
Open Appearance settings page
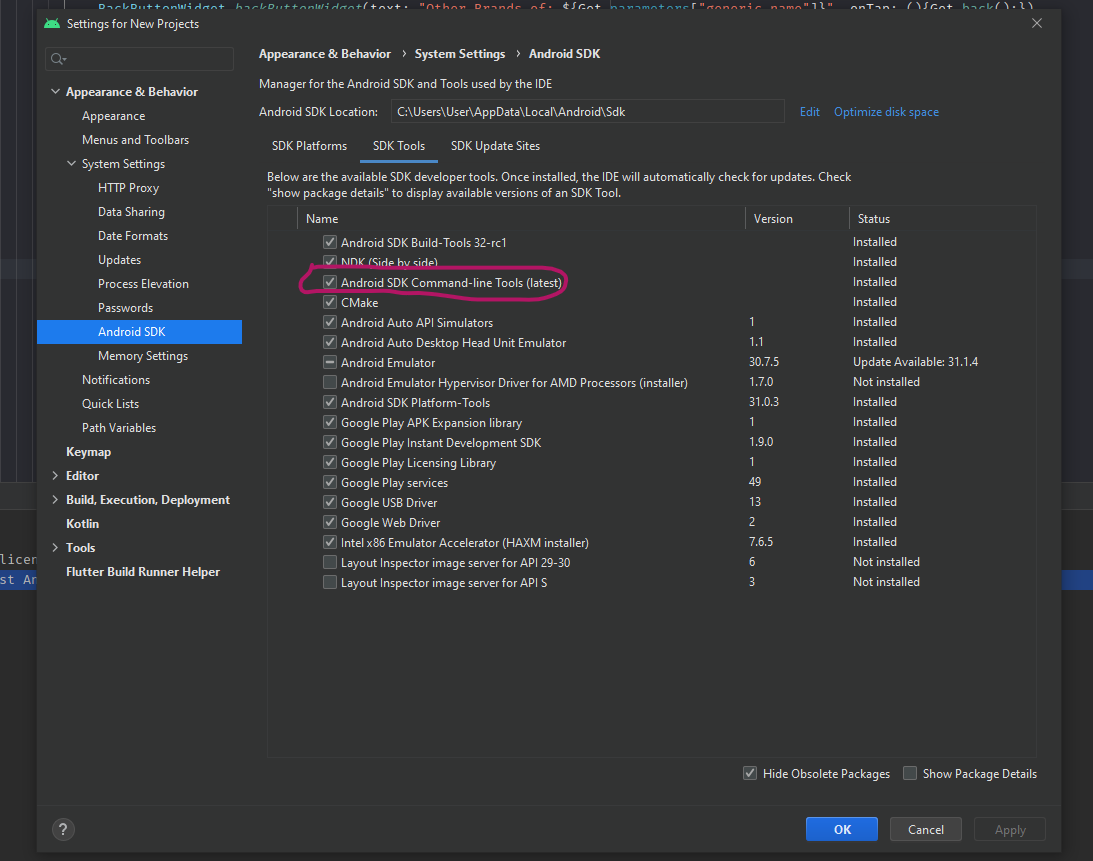(114, 116)
